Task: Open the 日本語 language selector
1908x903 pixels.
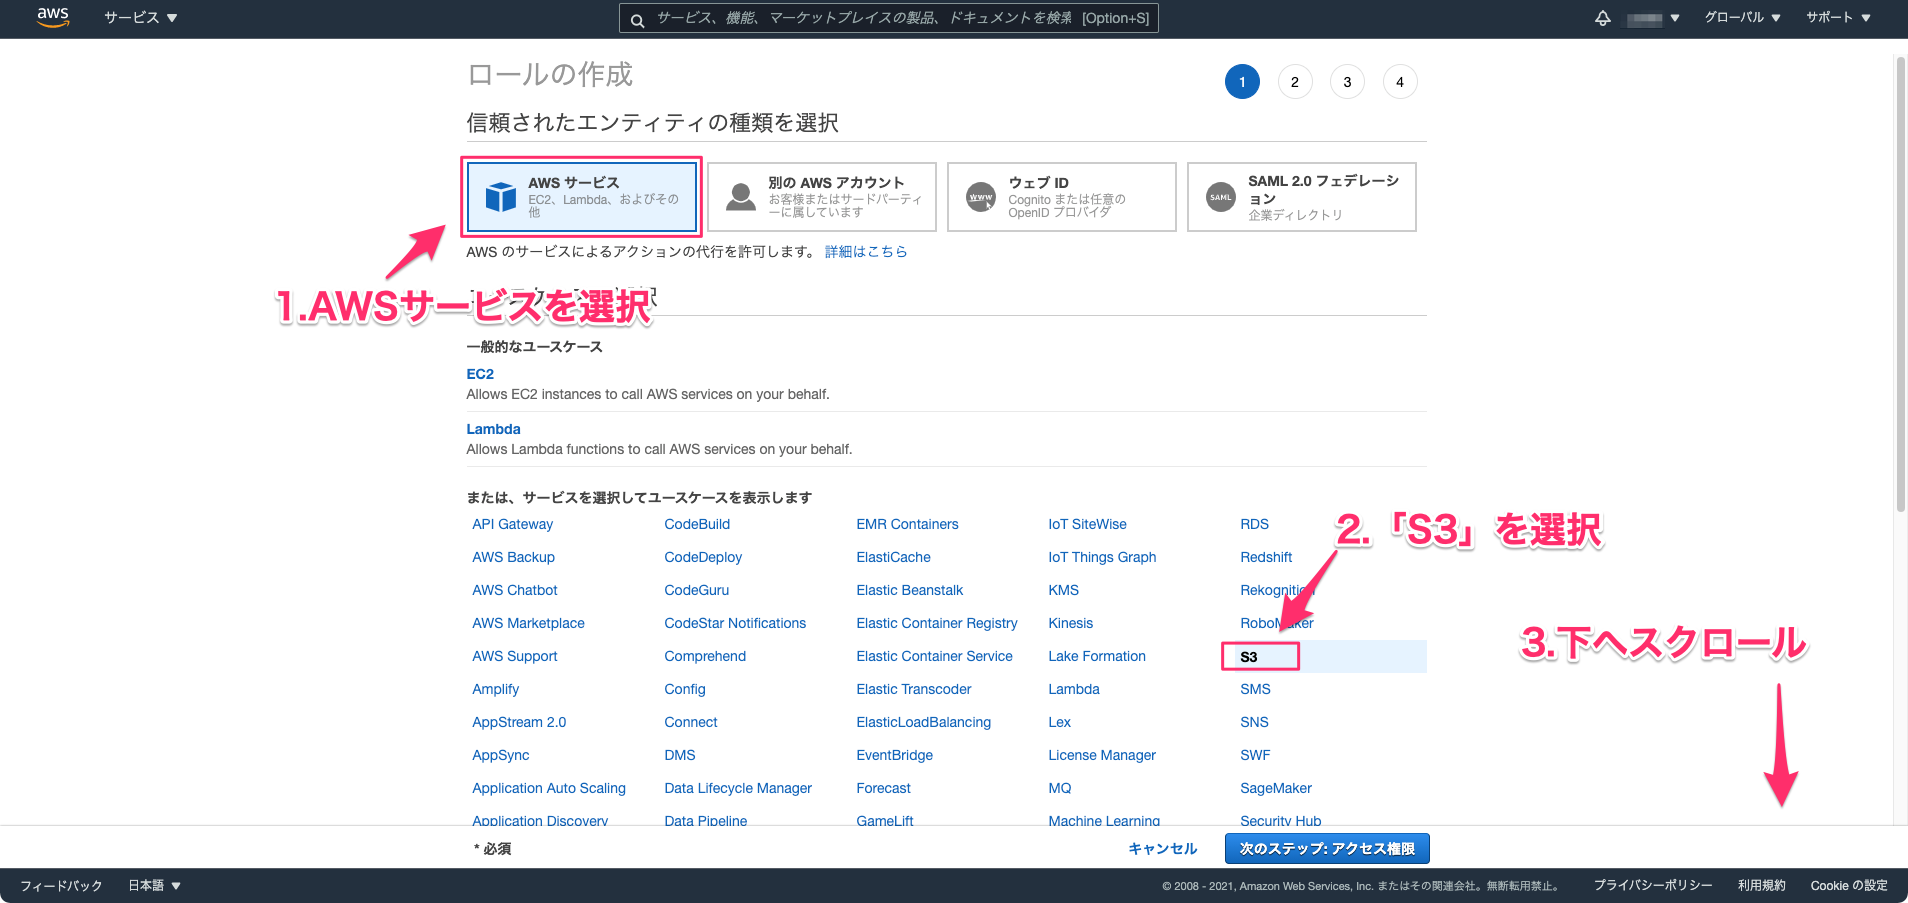Action: click(155, 886)
